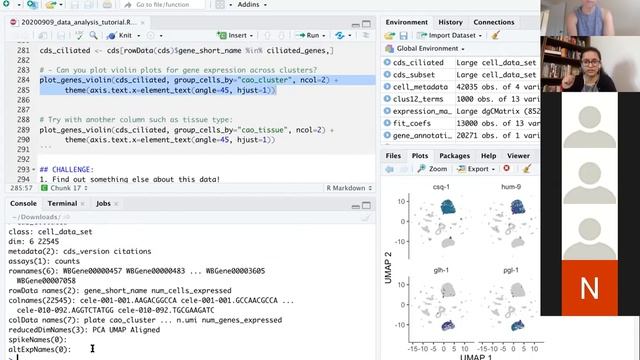Collapse the CHALLENGE section fold arrow
Image resolution: width=640 pixels, height=360 pixels.
33,169
